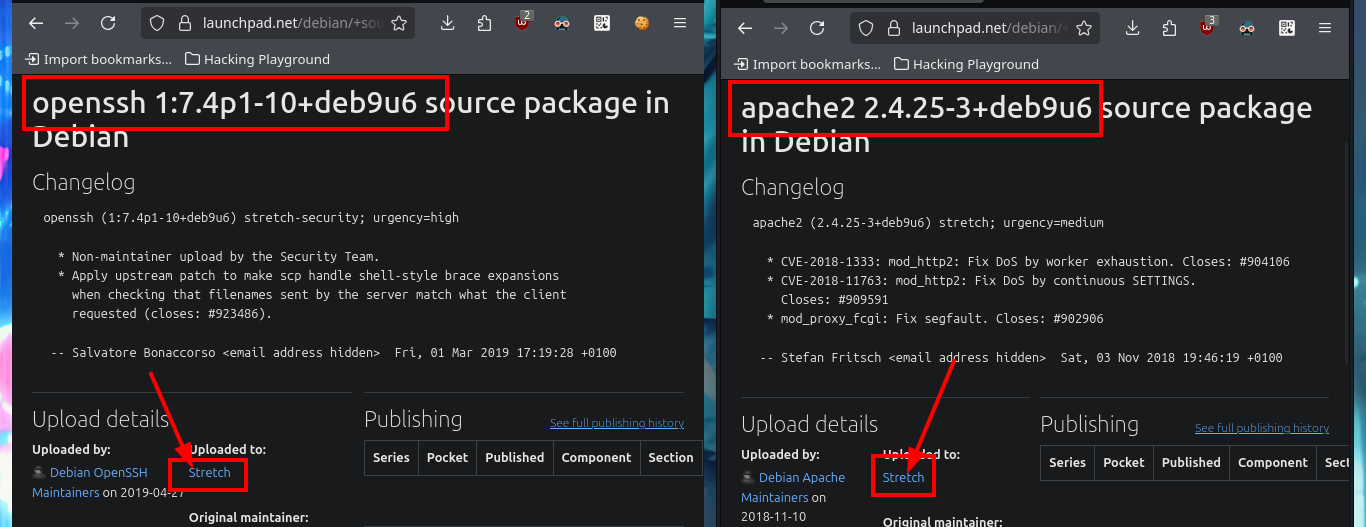Image resolution: width=1366 pixels, height=527 pixels.
Task: Bookmark the apache2 page with the star icon
Action: (1084, 28)
